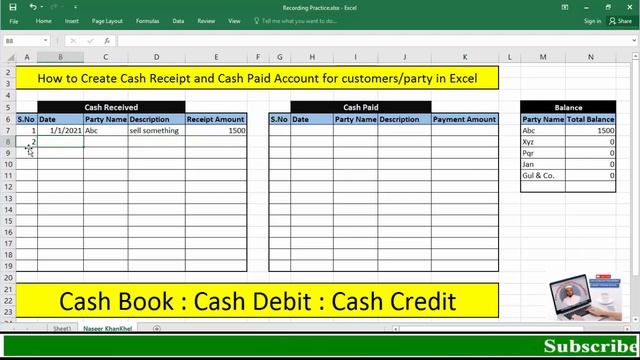Select S.No cell containing 2
This screenshot has width=640, height=360.
click(27, 142)
